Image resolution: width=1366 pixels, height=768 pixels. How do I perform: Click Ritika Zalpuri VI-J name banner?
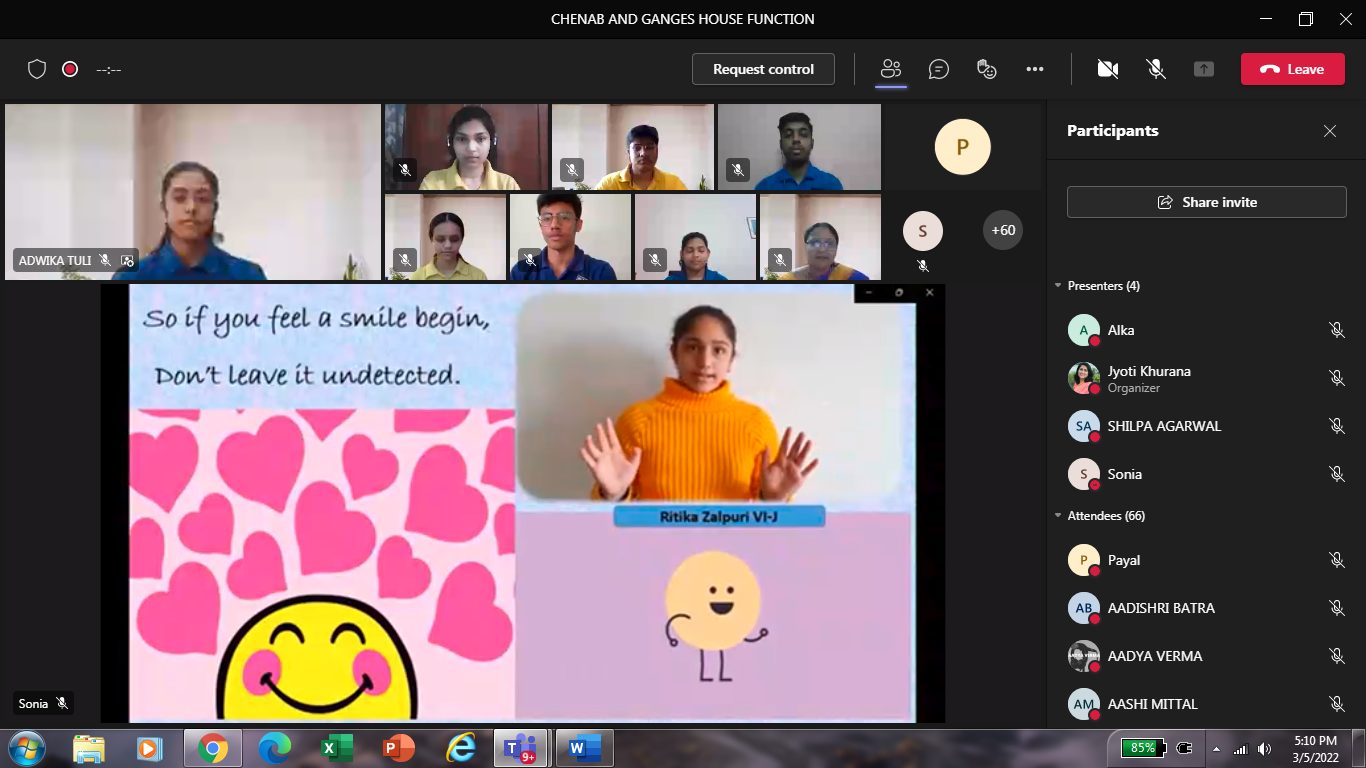click(719, 517)
